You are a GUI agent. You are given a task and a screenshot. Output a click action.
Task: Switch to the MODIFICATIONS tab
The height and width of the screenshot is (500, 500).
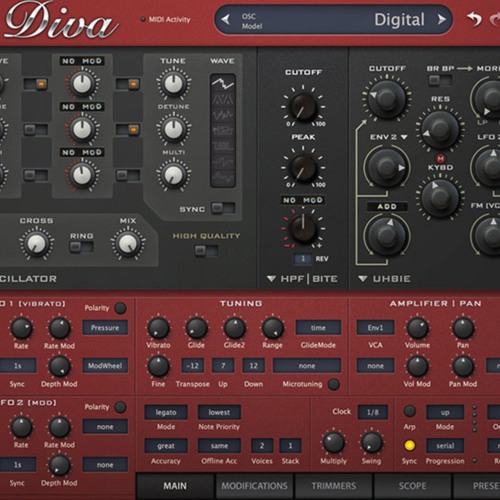254,486
